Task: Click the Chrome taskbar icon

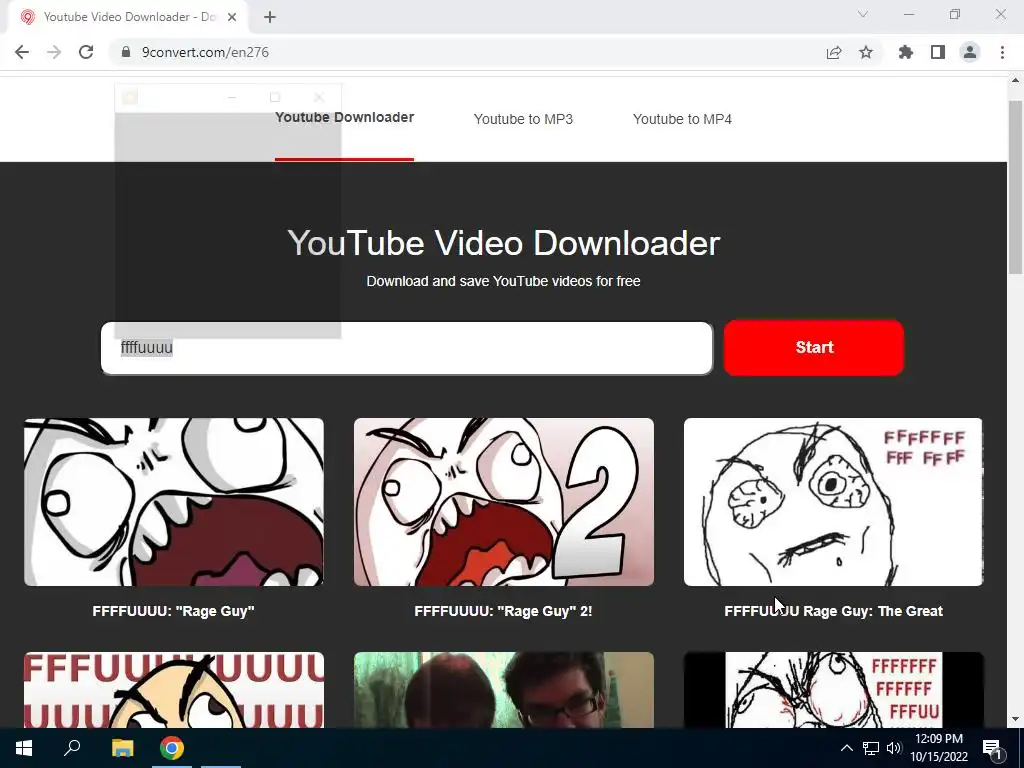Action: [x=172, y=748]
